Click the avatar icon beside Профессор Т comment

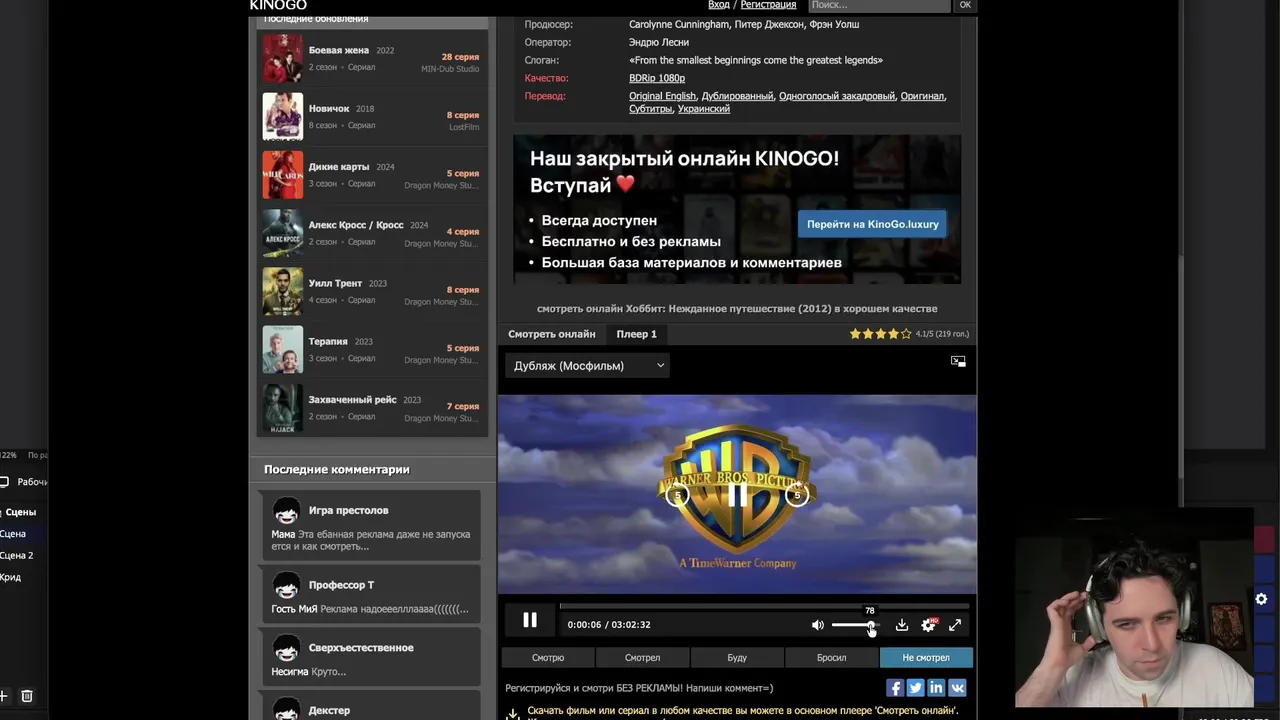pos(287,585)
